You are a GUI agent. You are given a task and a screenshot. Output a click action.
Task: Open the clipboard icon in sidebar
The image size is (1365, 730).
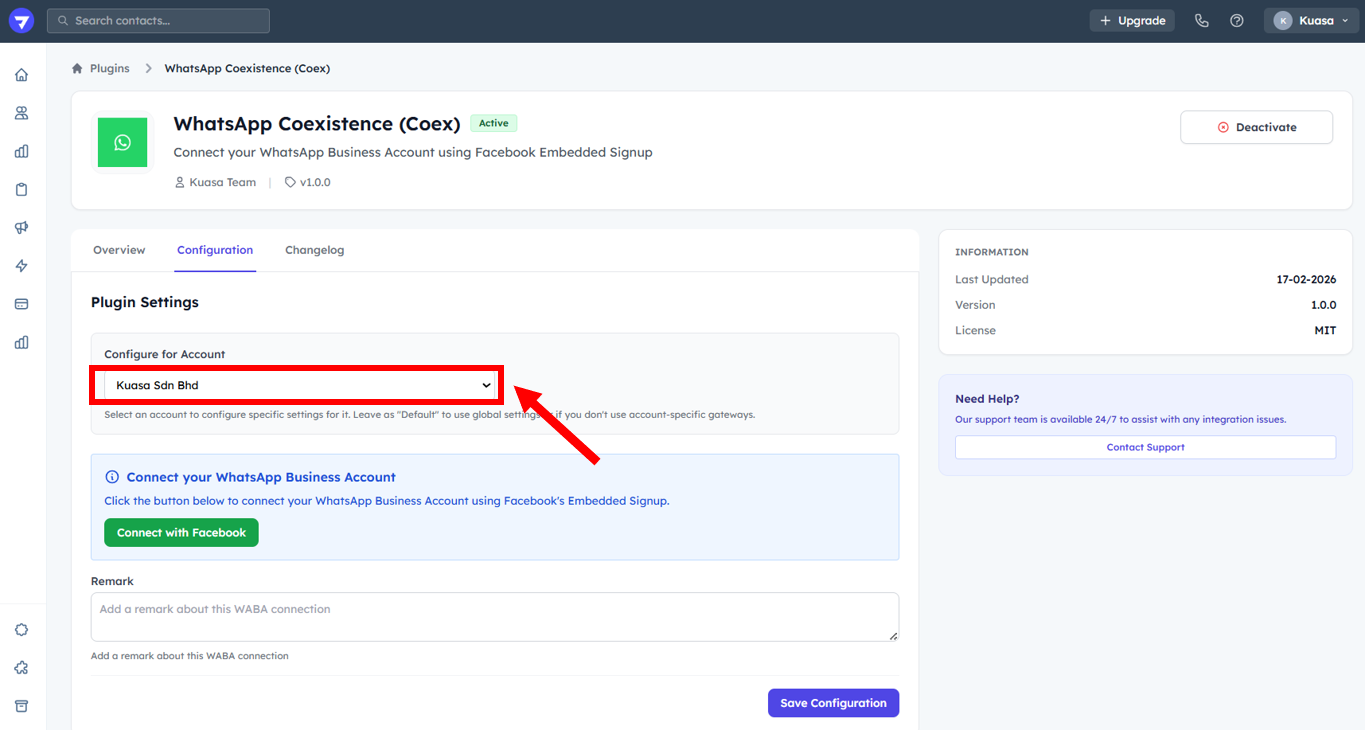click(x=21, y=190)
